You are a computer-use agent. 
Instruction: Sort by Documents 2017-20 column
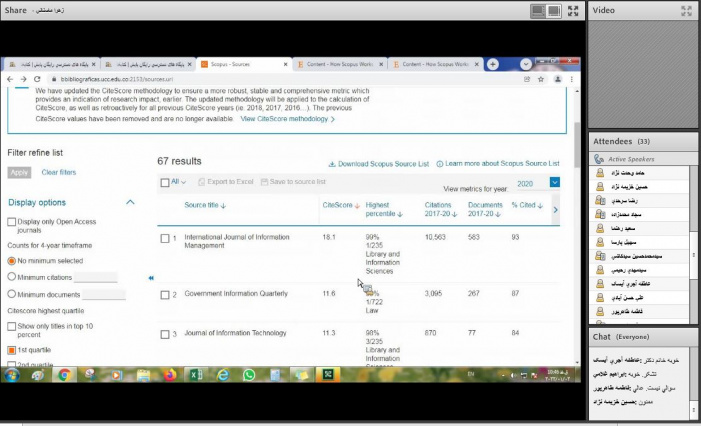click(x=485, y=209)
